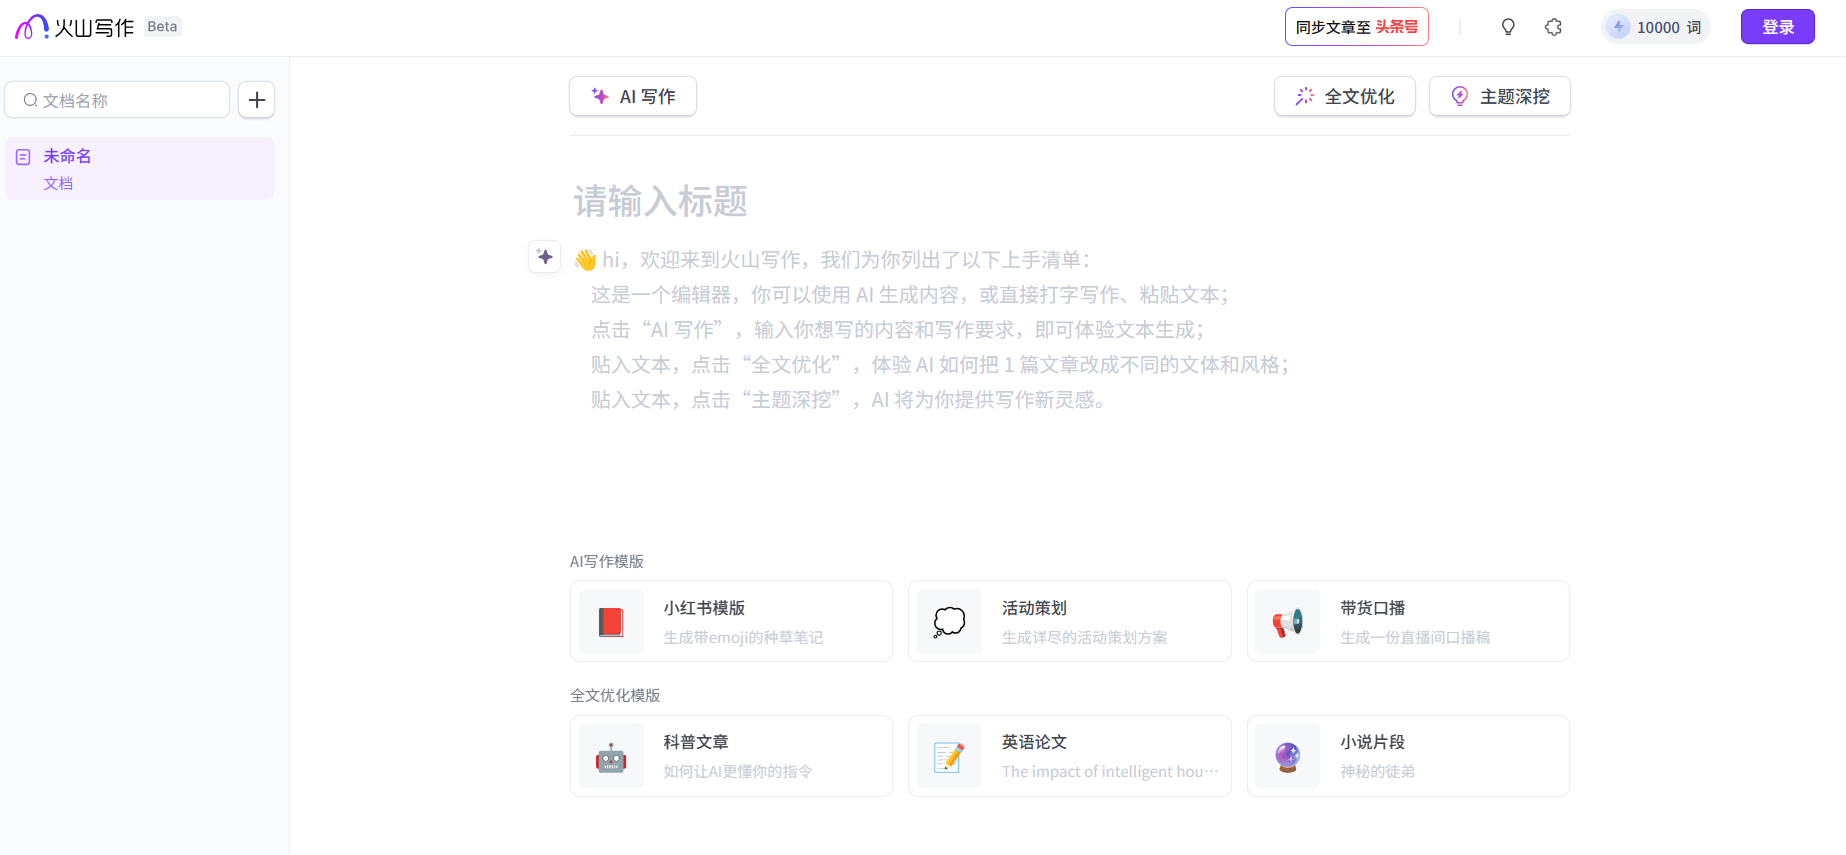Choose the 英语论文 template card
Viewport: 1846px width, 855px height.
point(1070,756)
